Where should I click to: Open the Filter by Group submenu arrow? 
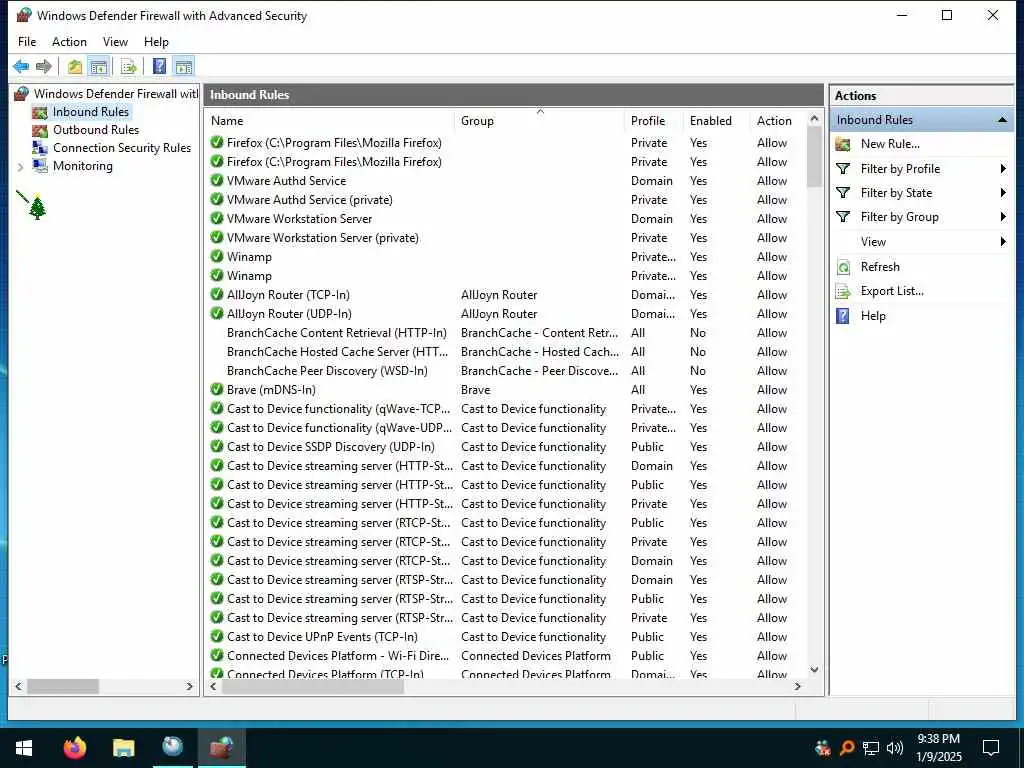coord(1003,217)
